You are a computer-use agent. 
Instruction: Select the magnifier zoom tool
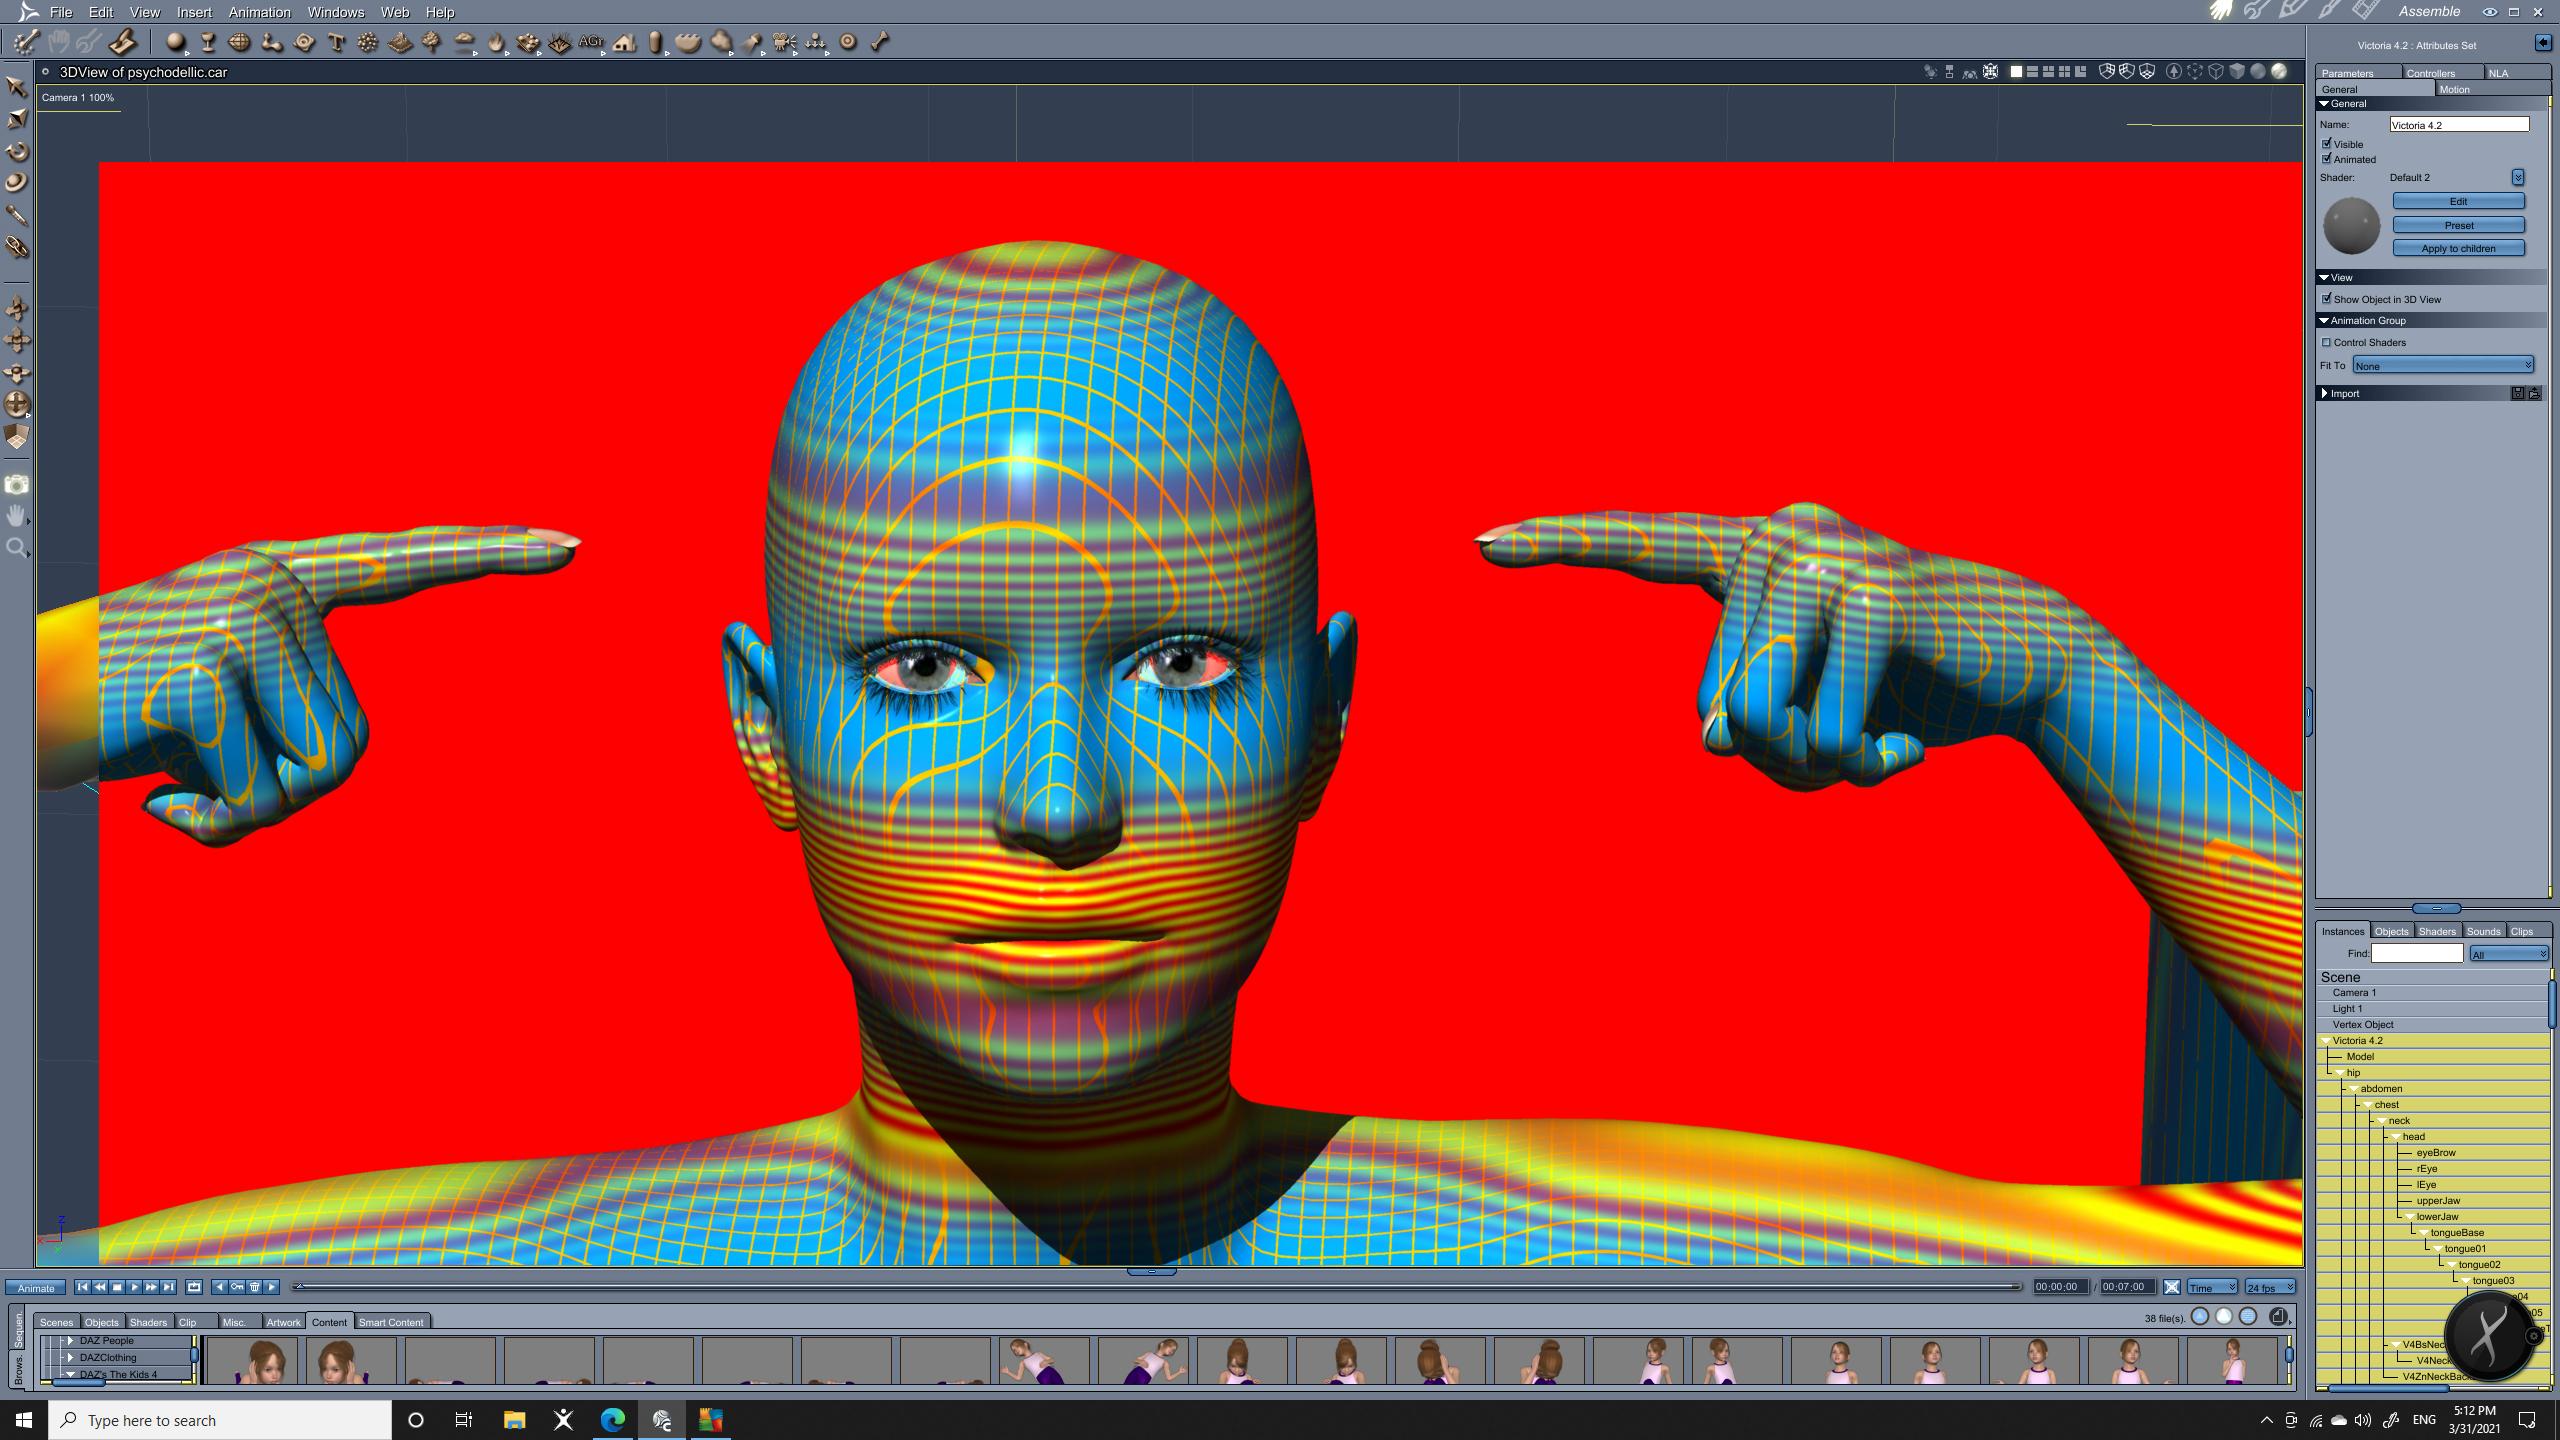pyautogui.click(x=16, y=548)
